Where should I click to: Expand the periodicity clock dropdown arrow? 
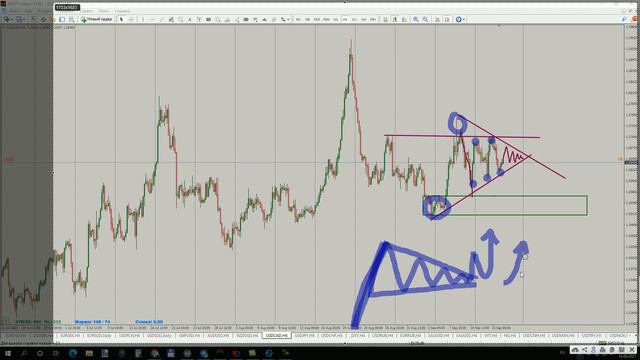(464, 19)
